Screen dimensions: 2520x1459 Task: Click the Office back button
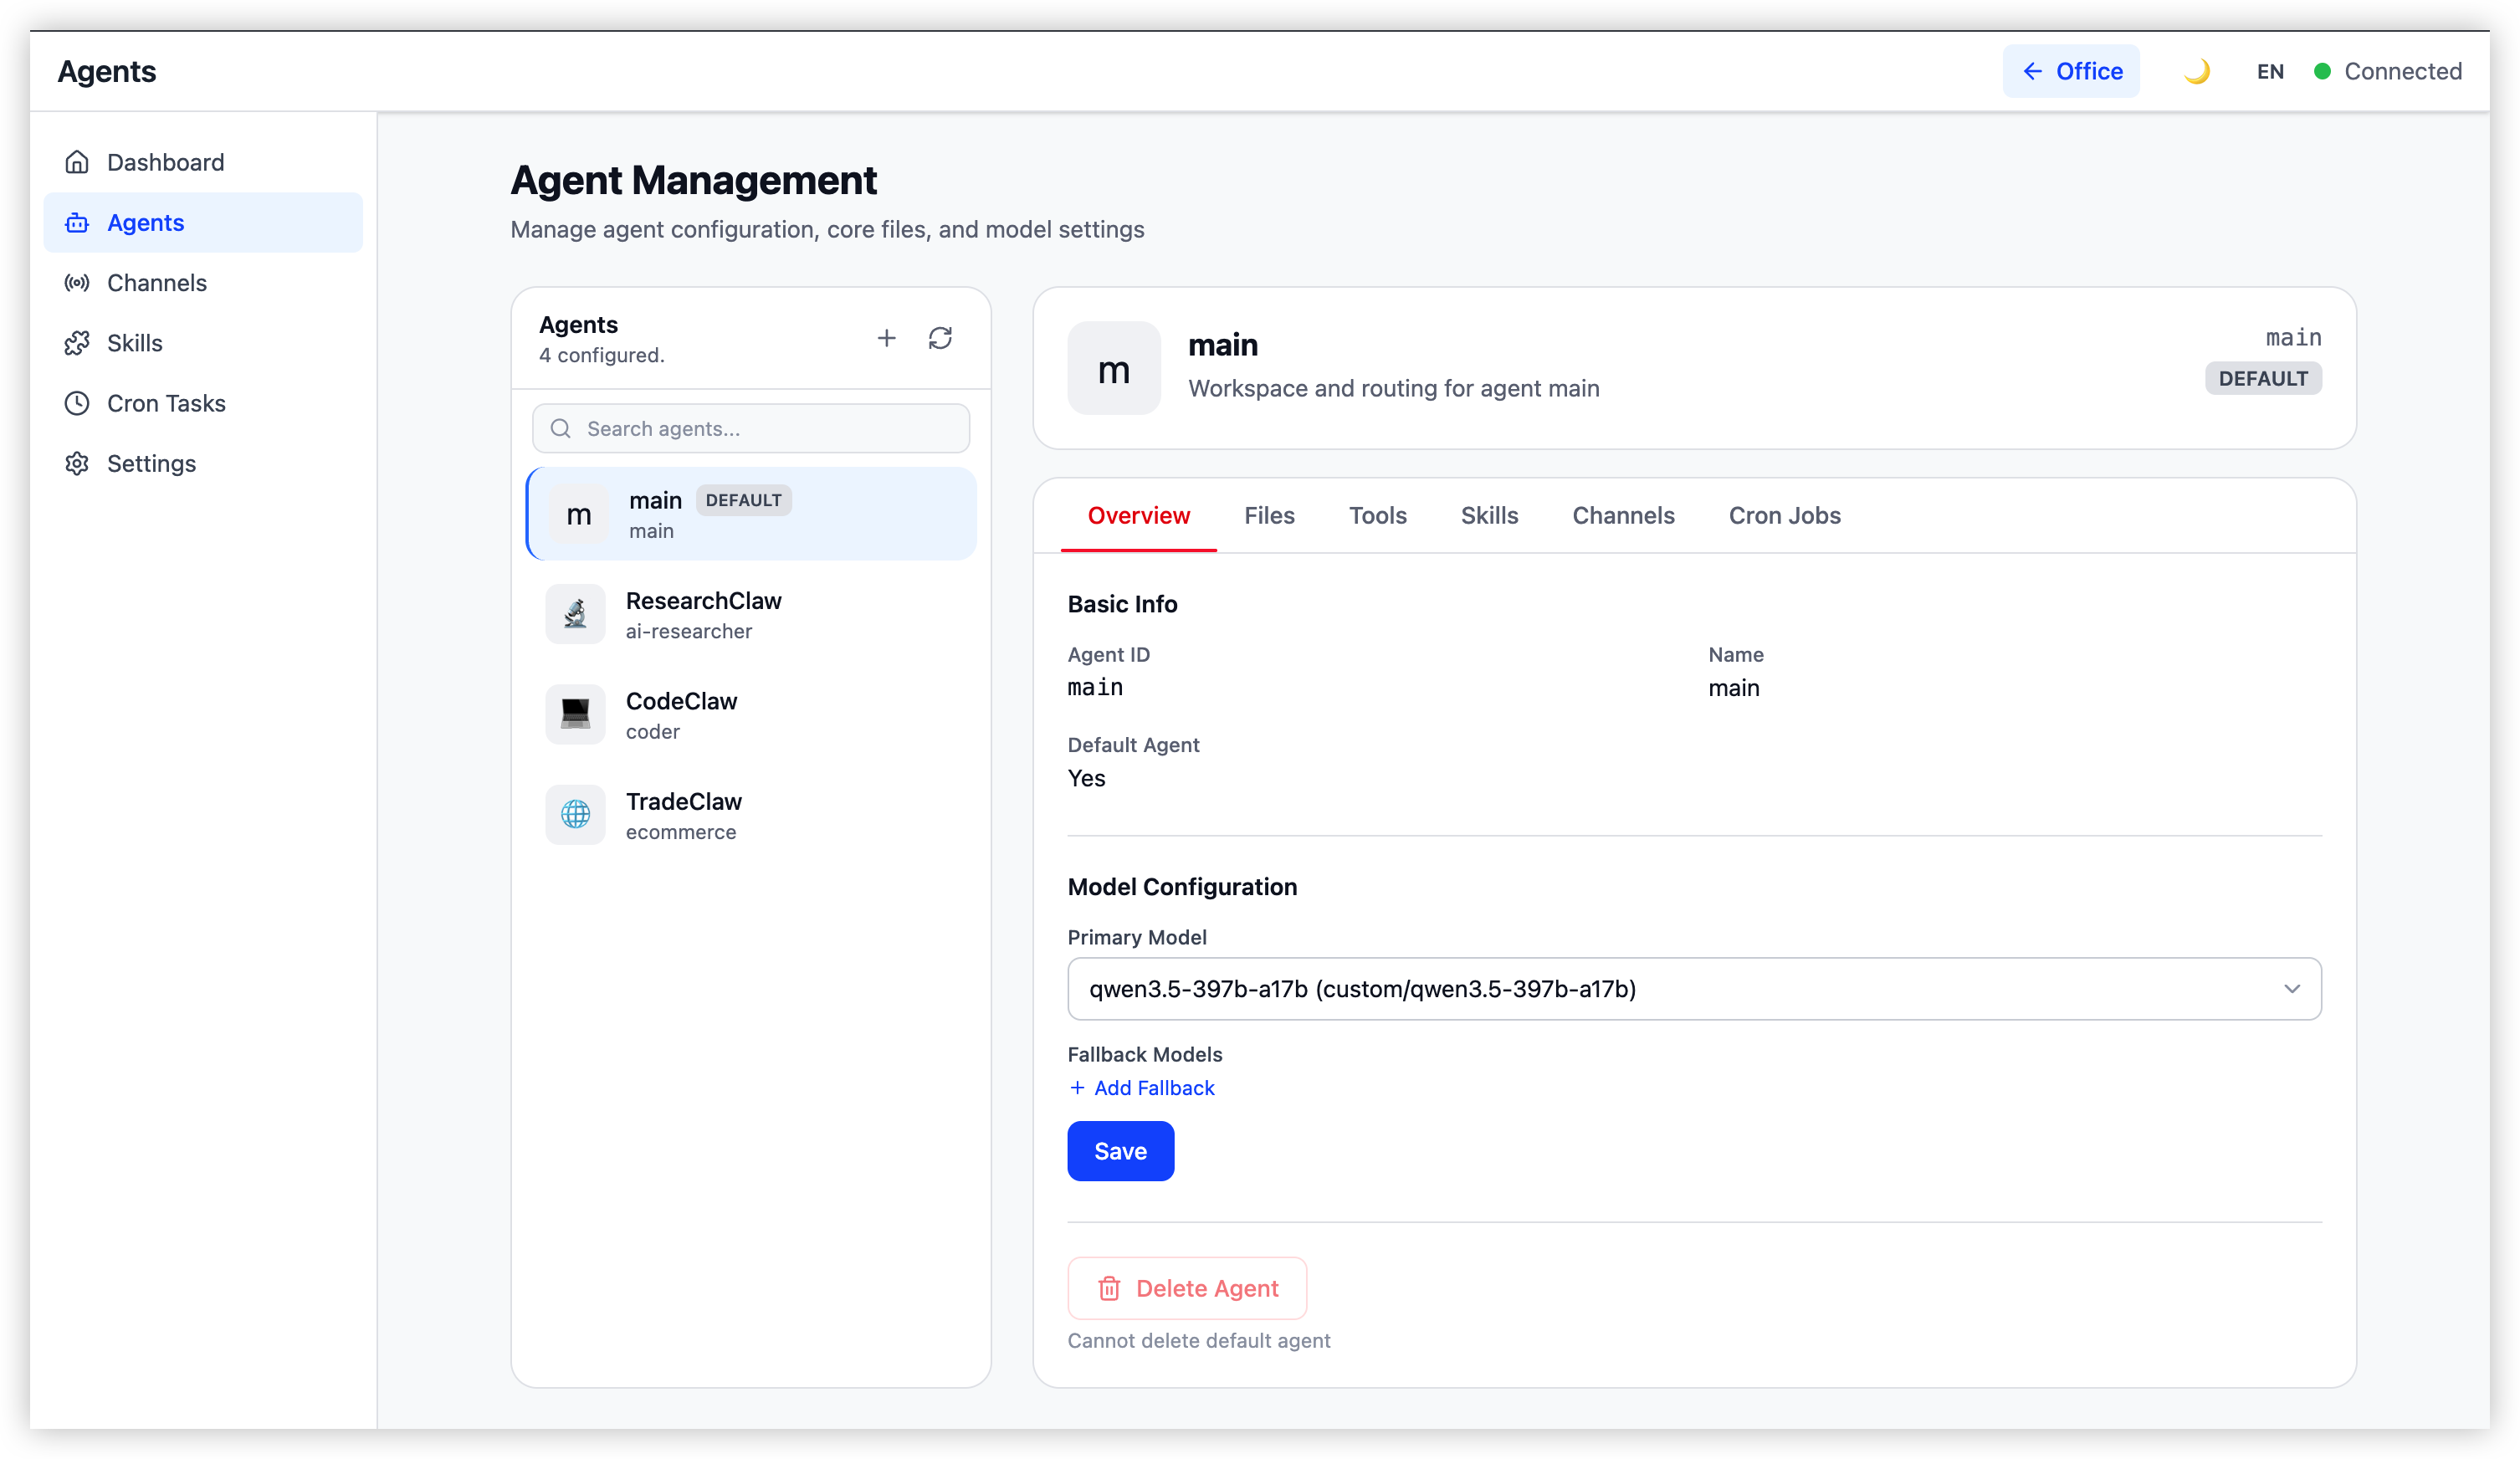(x=2071, y=71)
